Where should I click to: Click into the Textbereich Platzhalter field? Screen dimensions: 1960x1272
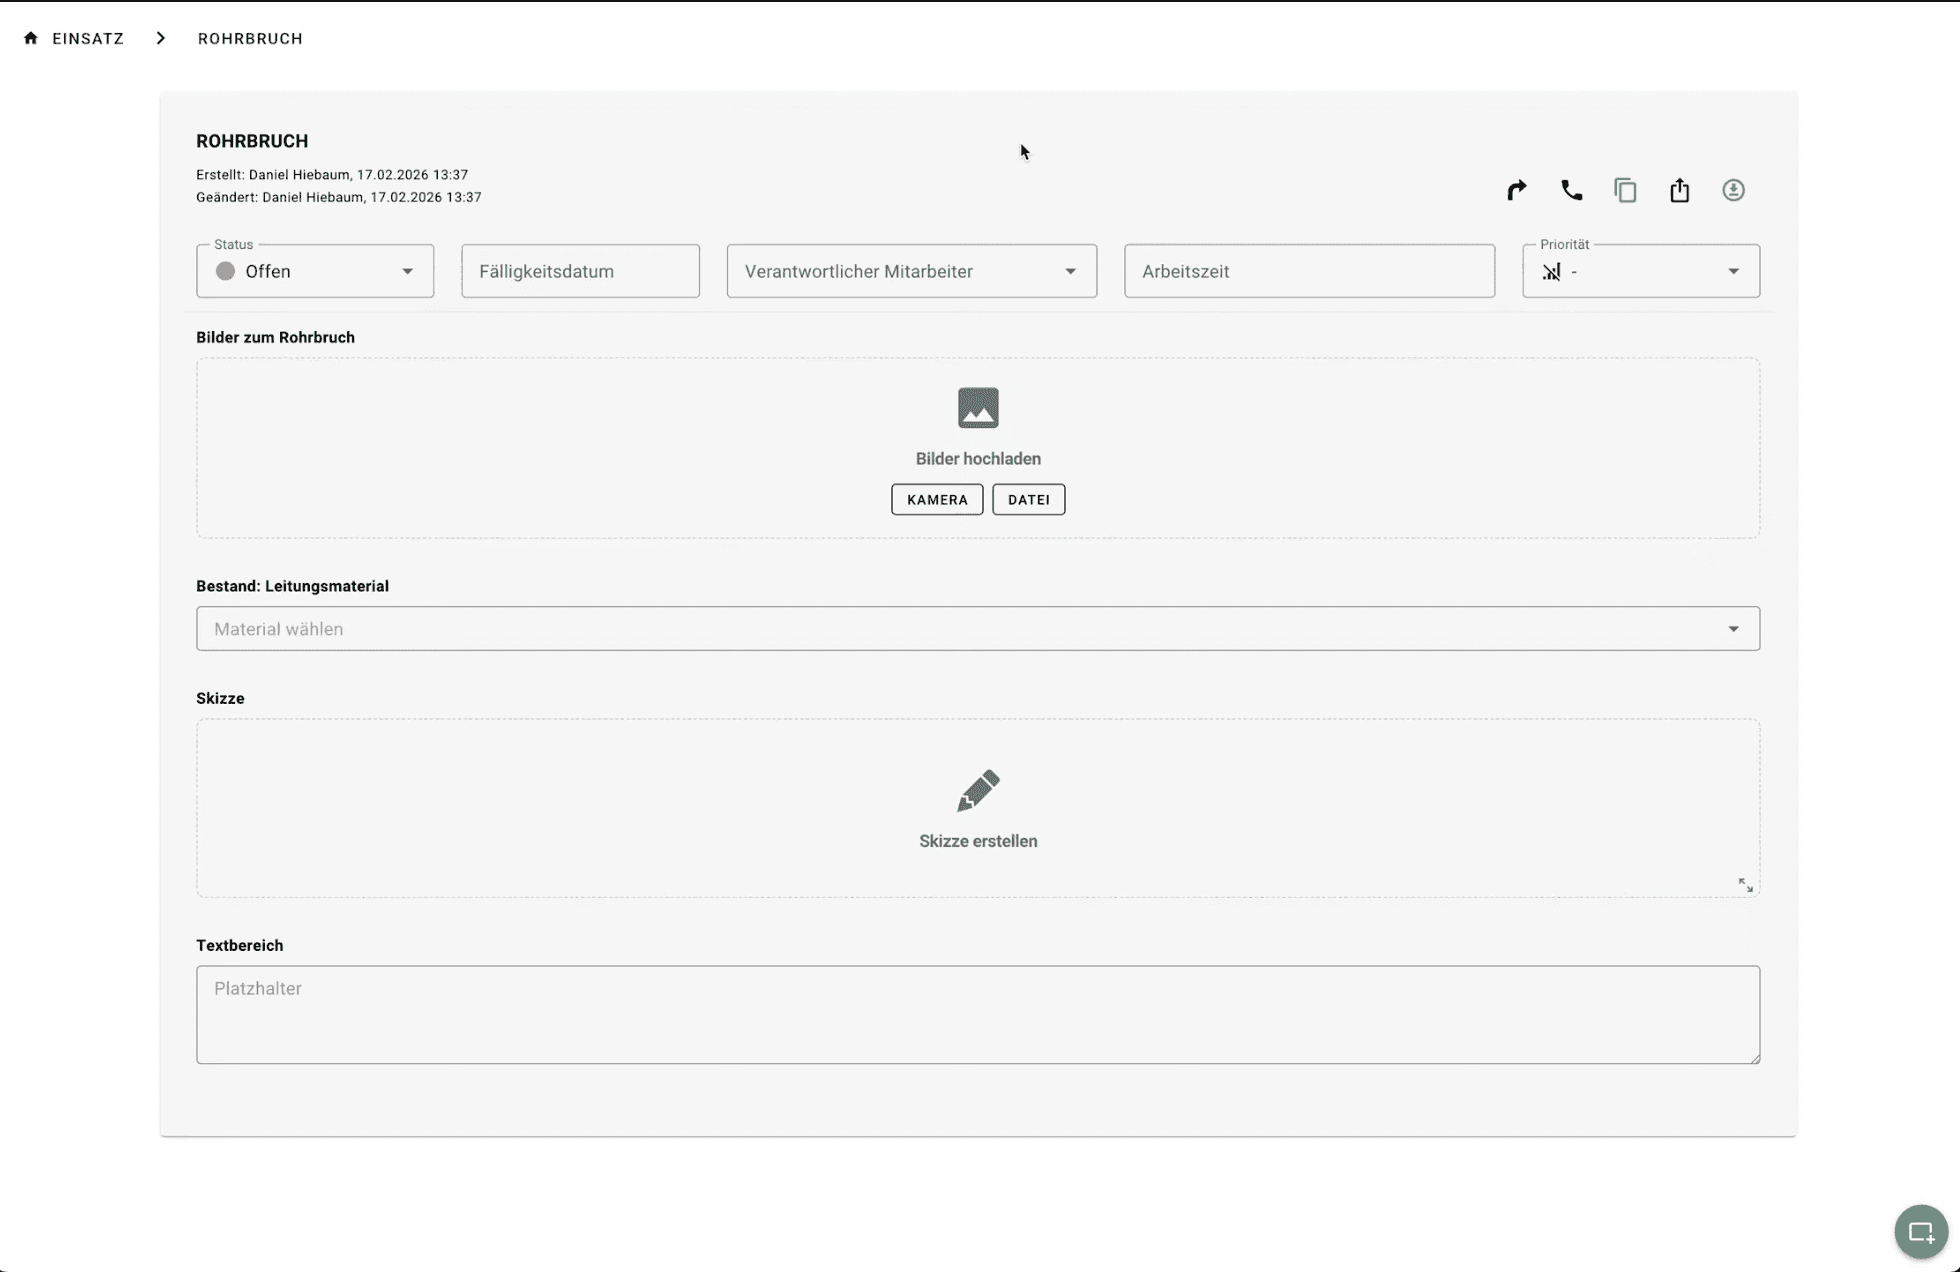point(977,1014)
